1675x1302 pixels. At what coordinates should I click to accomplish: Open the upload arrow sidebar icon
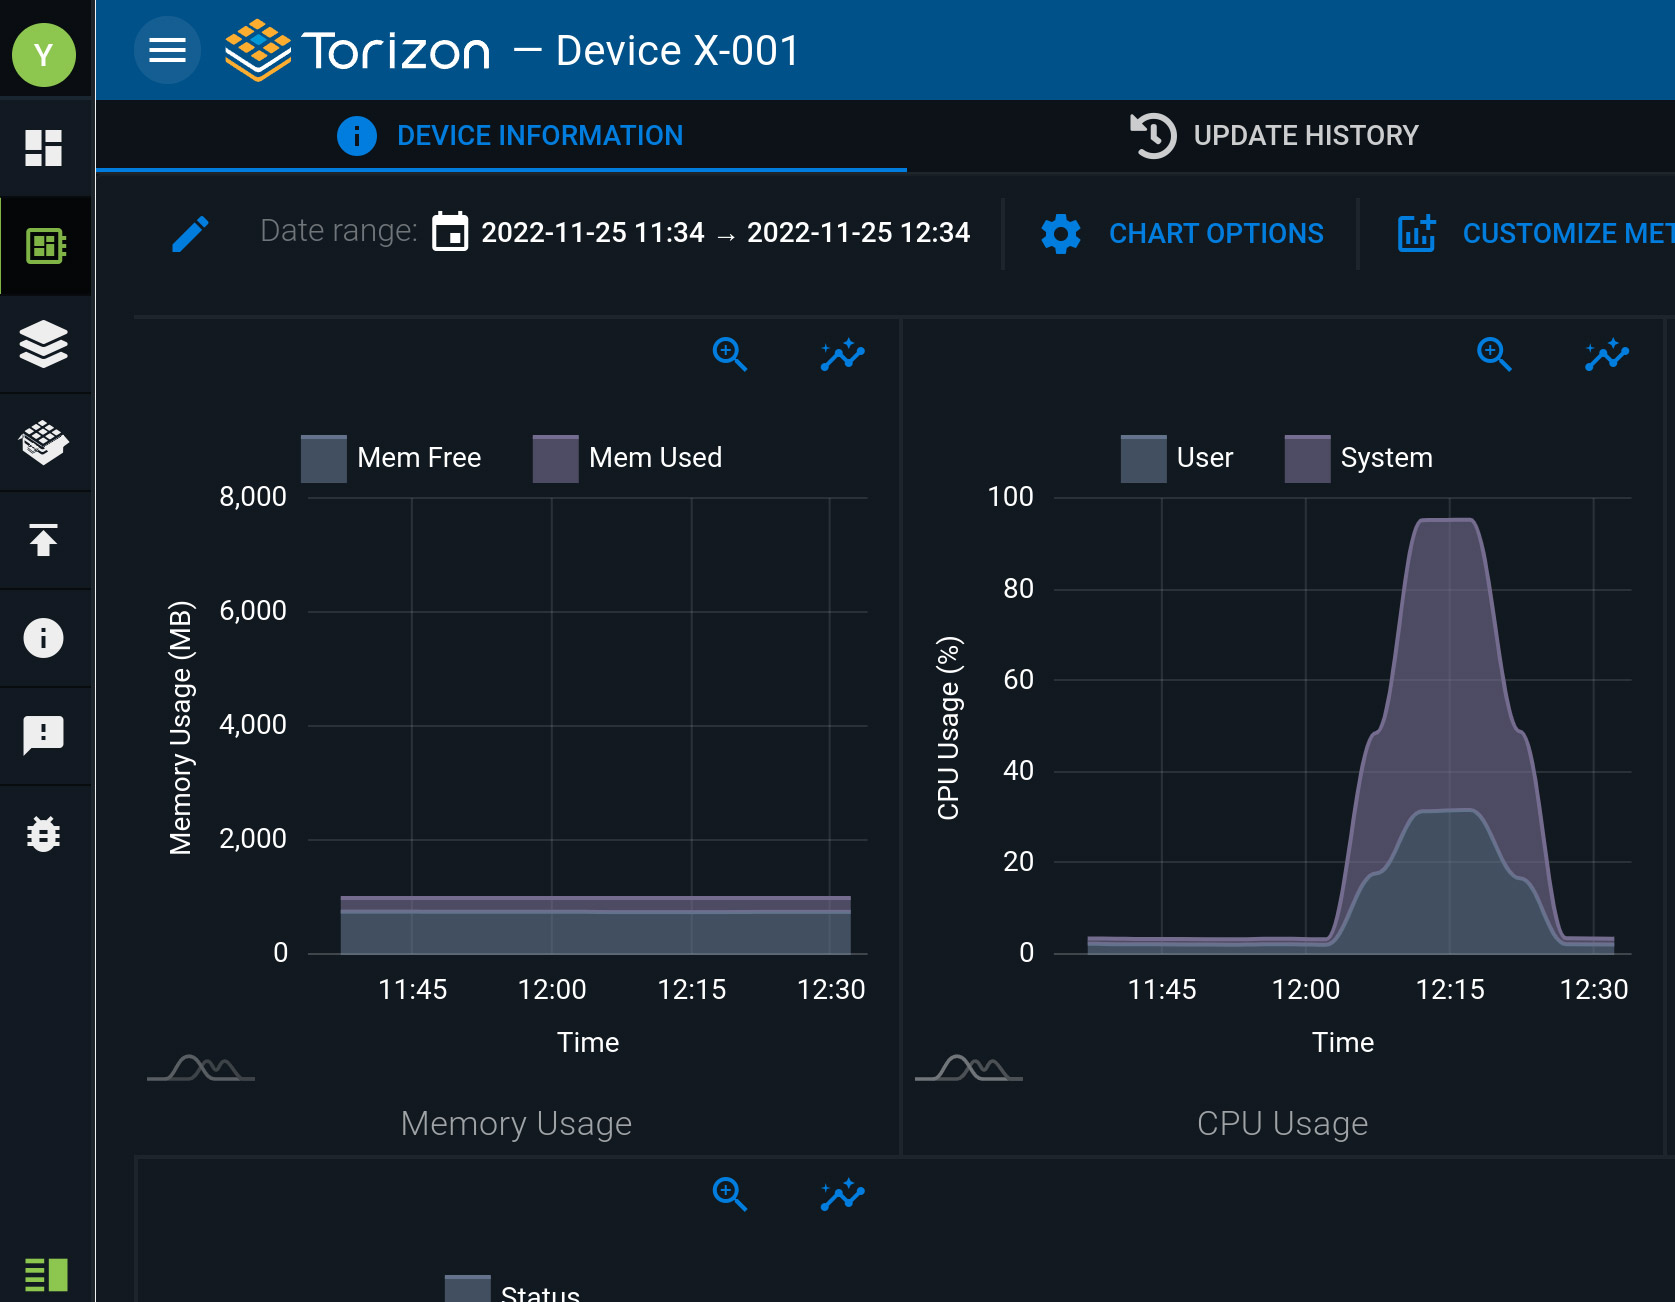pos(44,540)
